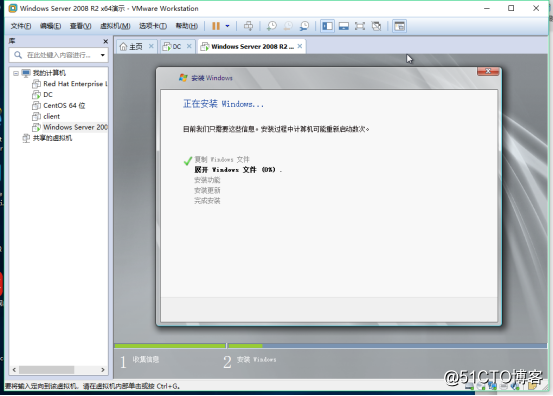Click the 收集信息 progress bar segment
Screen dimensions: 553x396
click(170, 346)
